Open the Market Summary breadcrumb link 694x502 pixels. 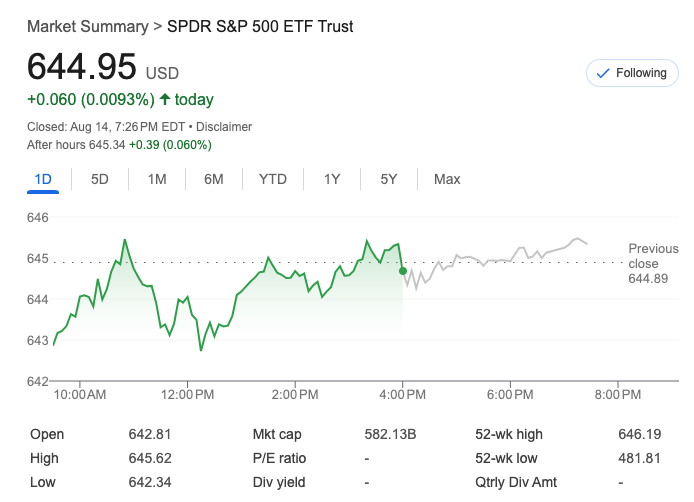(x=87, y=26)
